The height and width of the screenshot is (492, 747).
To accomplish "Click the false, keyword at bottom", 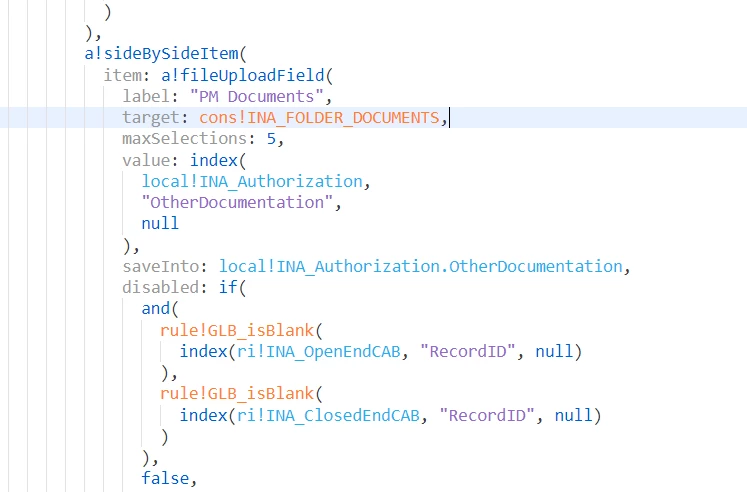I will pyautogui.click(x=169, y=478).
